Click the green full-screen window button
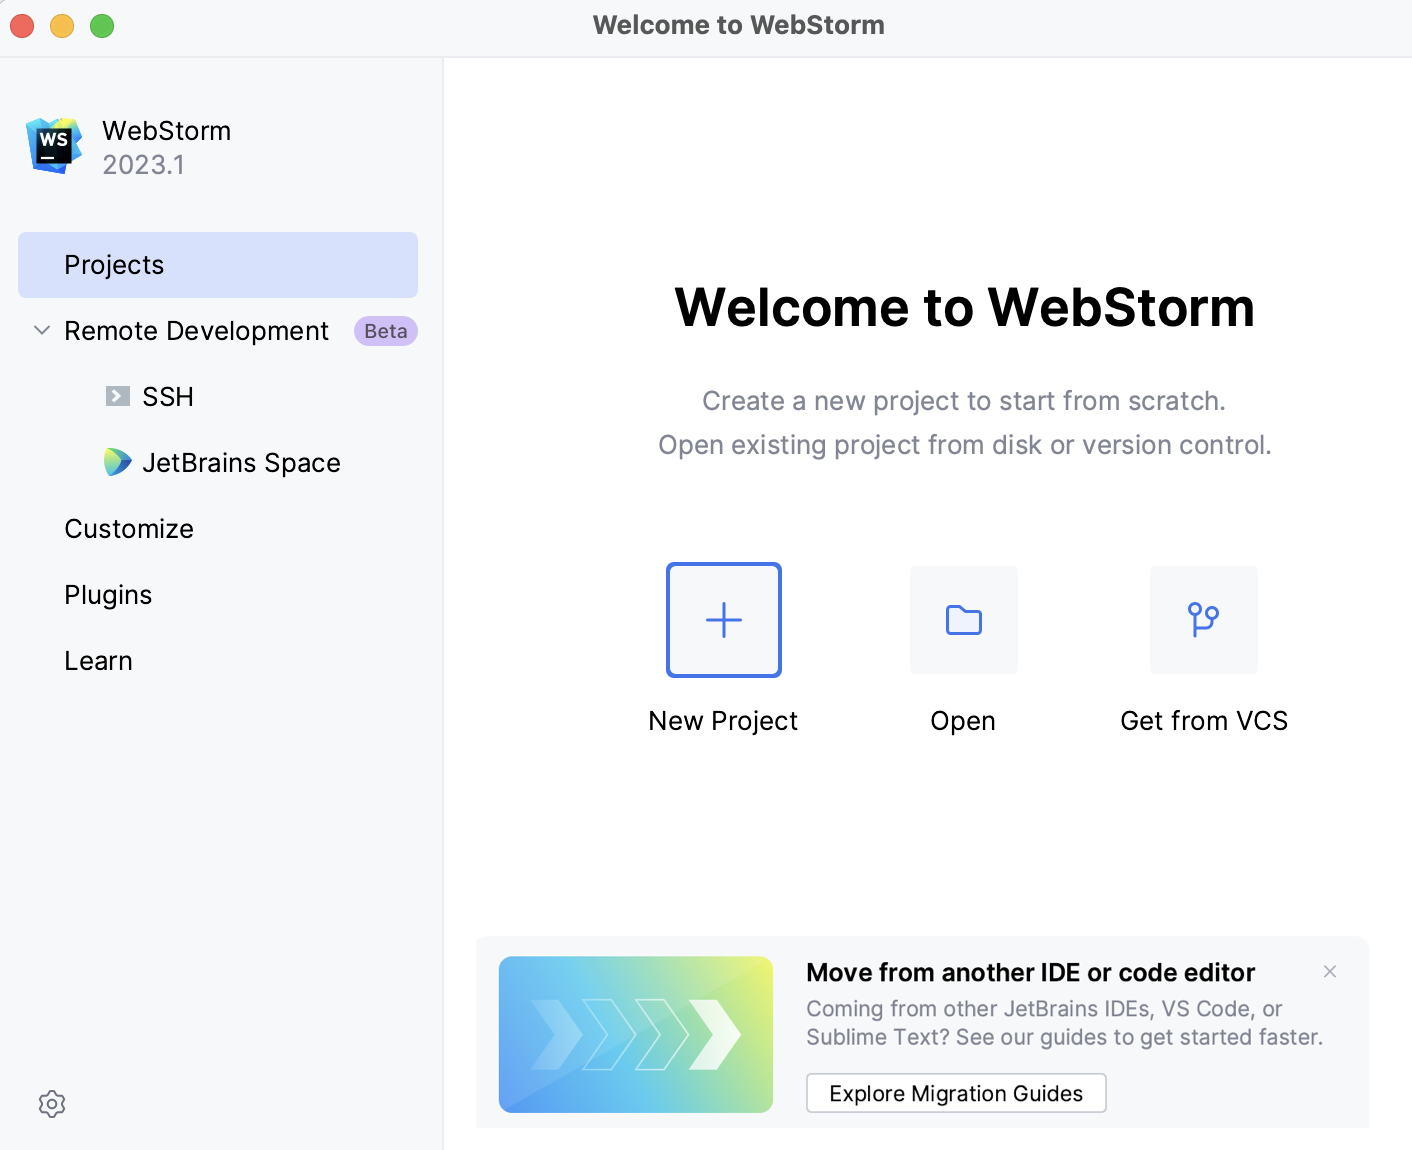This screenshot has height=1150, width=1412. 102,26
